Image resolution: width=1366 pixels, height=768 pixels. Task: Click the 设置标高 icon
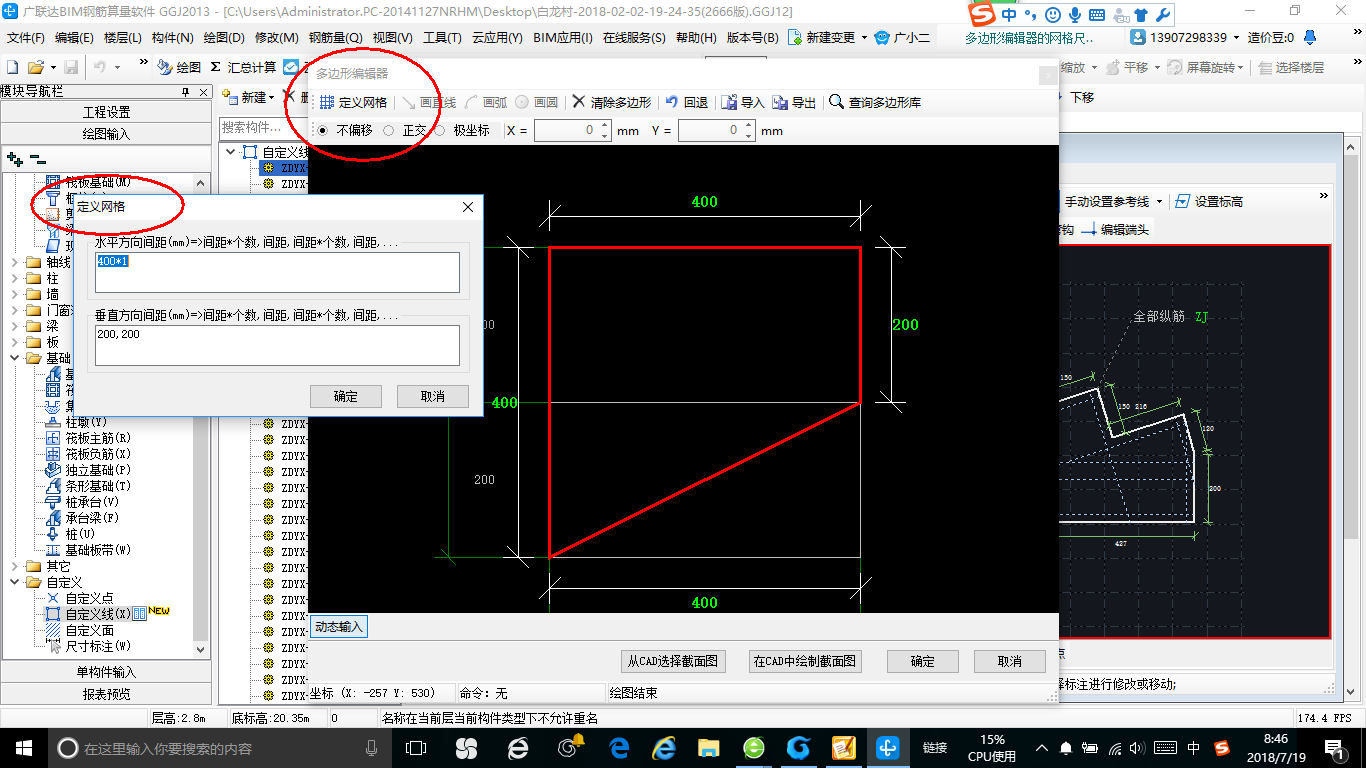click(x=1183, y=201)
